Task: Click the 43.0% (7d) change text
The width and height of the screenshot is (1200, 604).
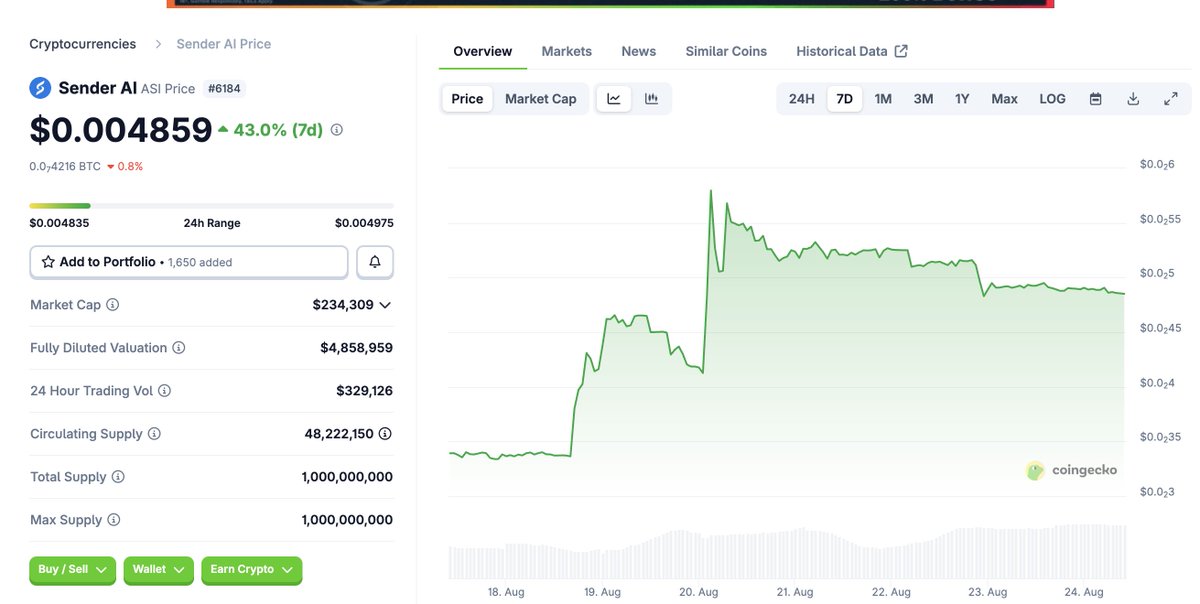Action: 278,130
